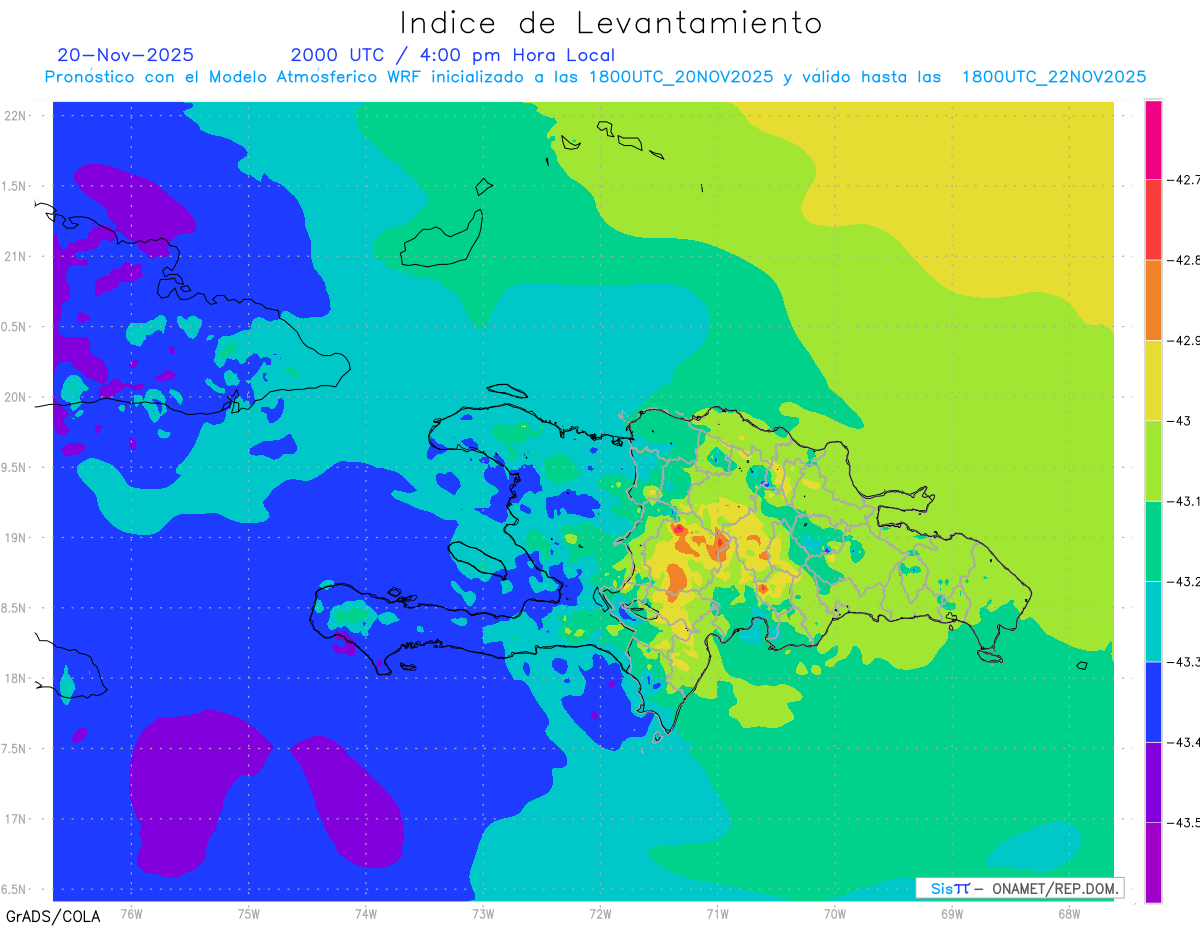
Task: Choose the bright yellow segment above -43
Action: [1154, 380]
